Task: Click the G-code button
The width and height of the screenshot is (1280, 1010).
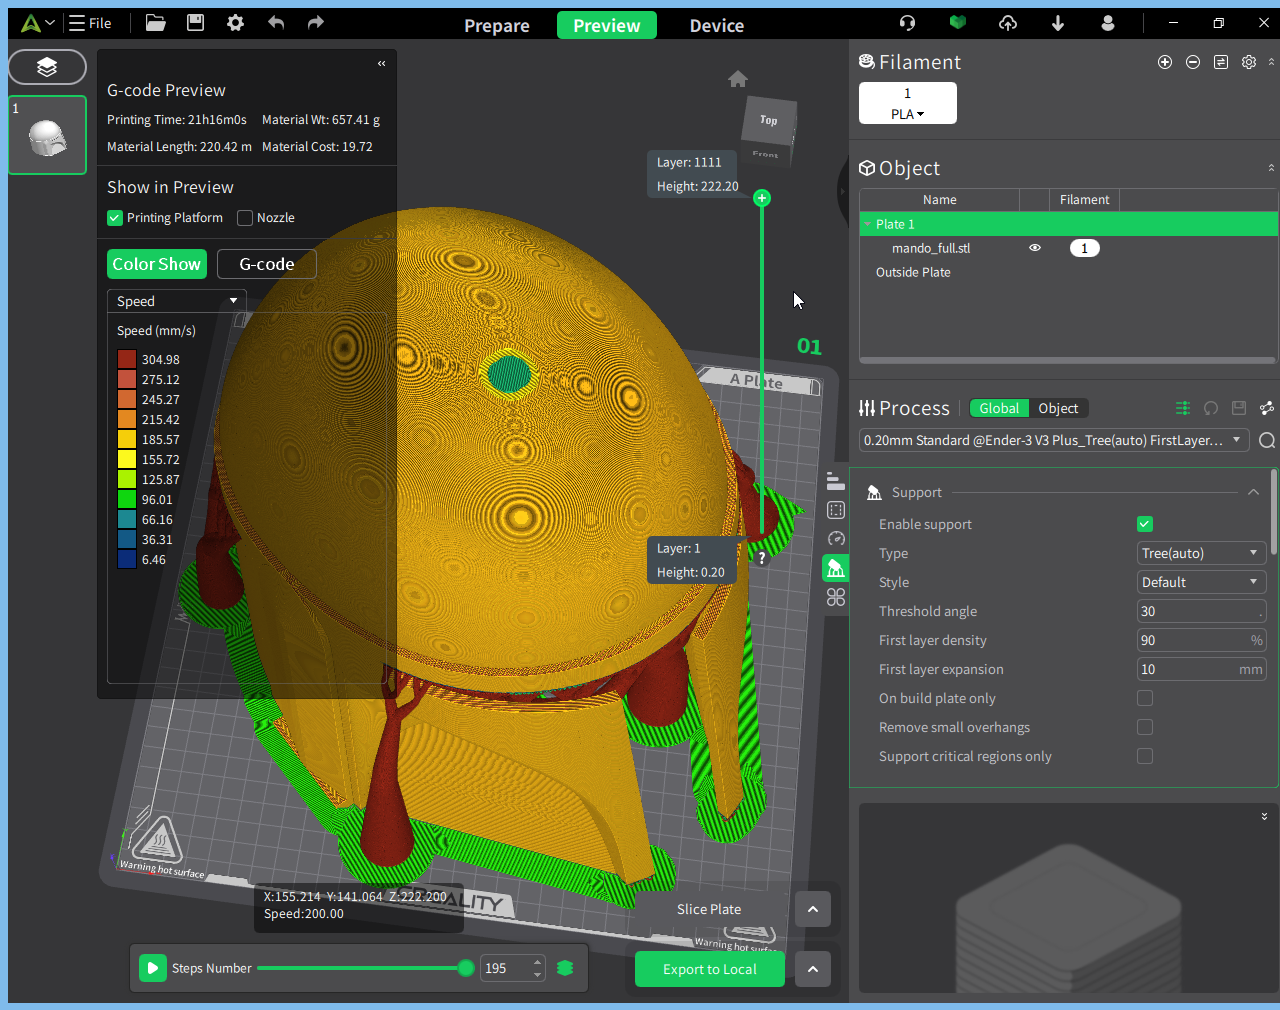Action: pos(267,264)
